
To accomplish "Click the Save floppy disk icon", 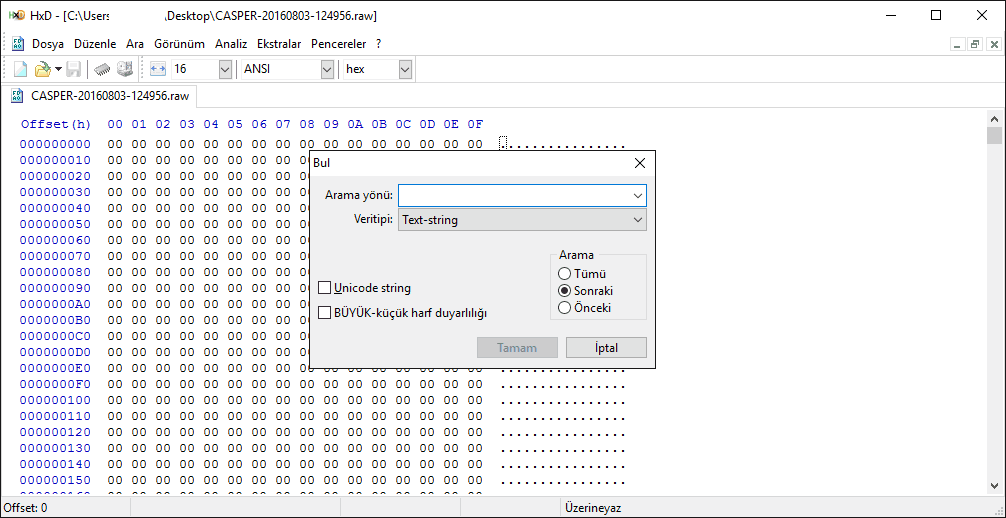I will click(x=74, y=69).
